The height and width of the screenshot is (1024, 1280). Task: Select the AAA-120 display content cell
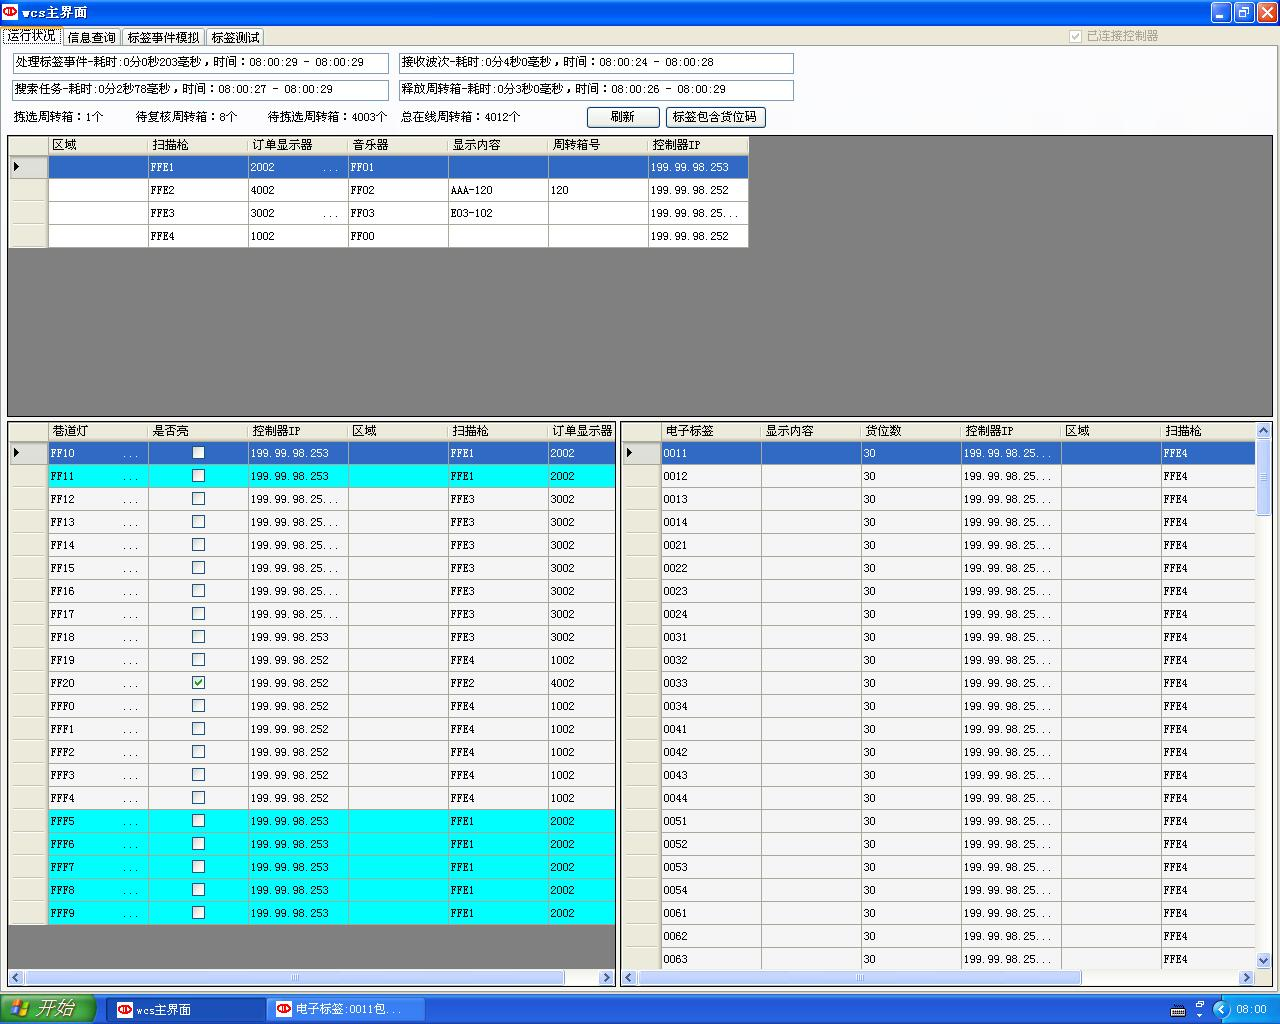498,190
